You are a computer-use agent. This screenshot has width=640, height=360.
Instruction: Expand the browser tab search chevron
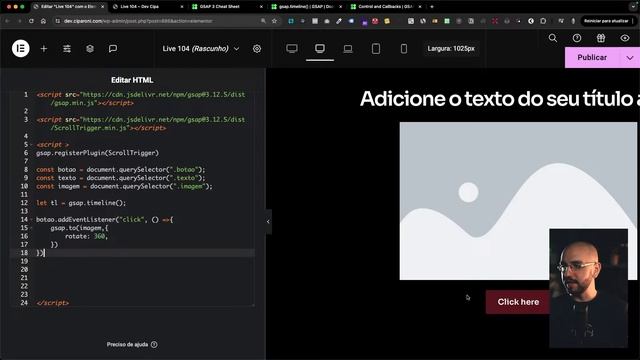point(633,7)
